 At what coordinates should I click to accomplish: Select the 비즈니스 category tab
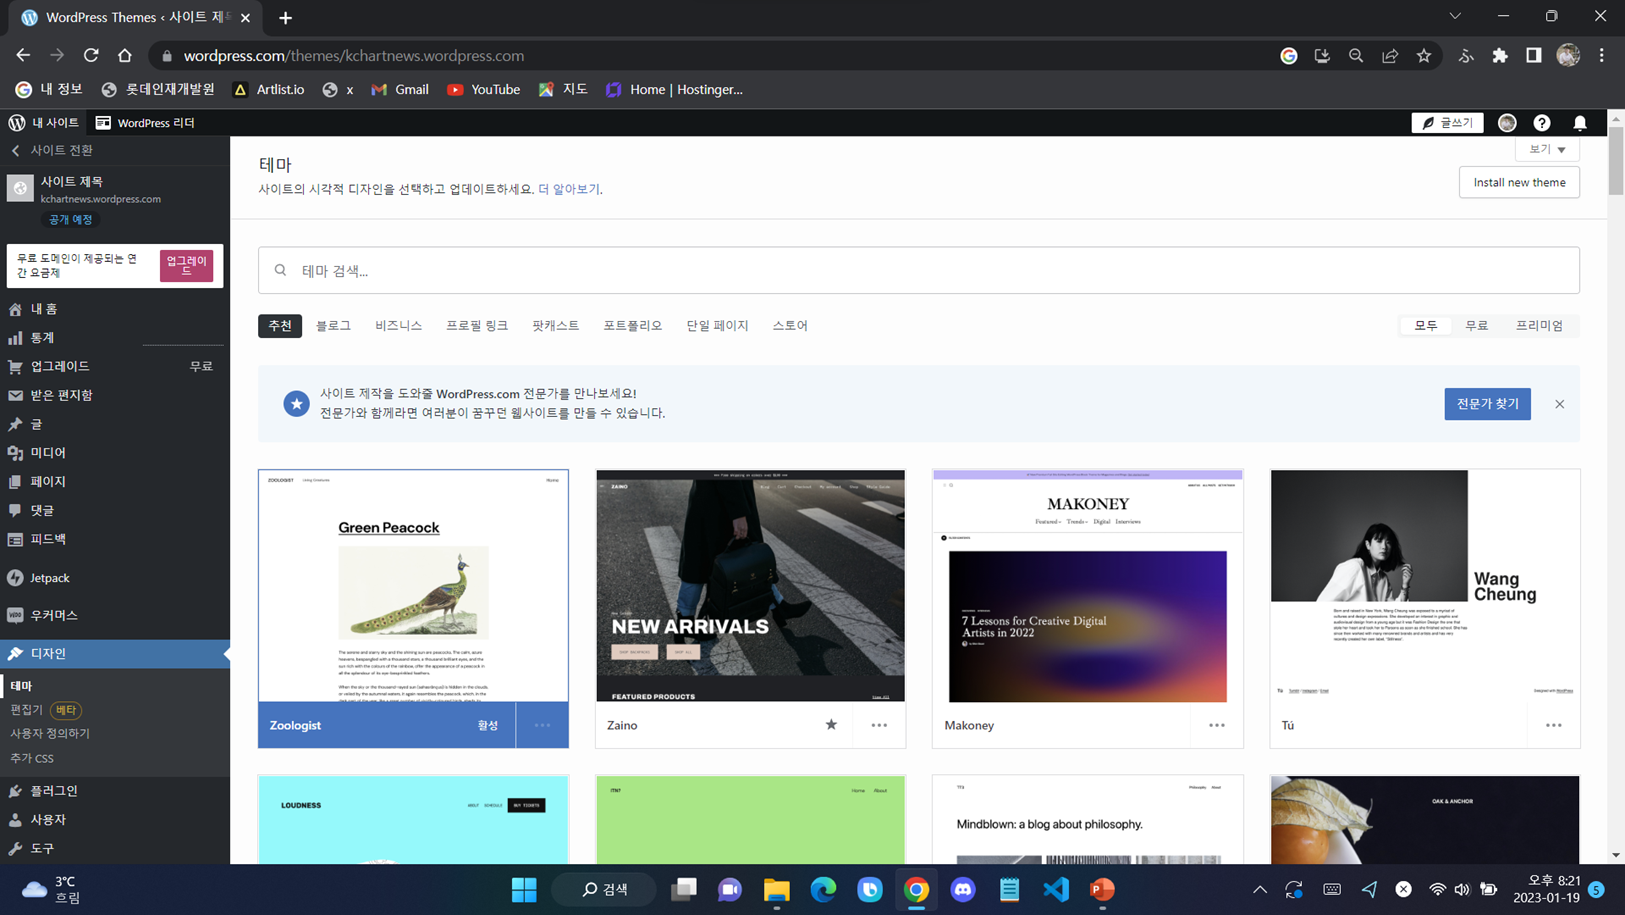[398, 326]
